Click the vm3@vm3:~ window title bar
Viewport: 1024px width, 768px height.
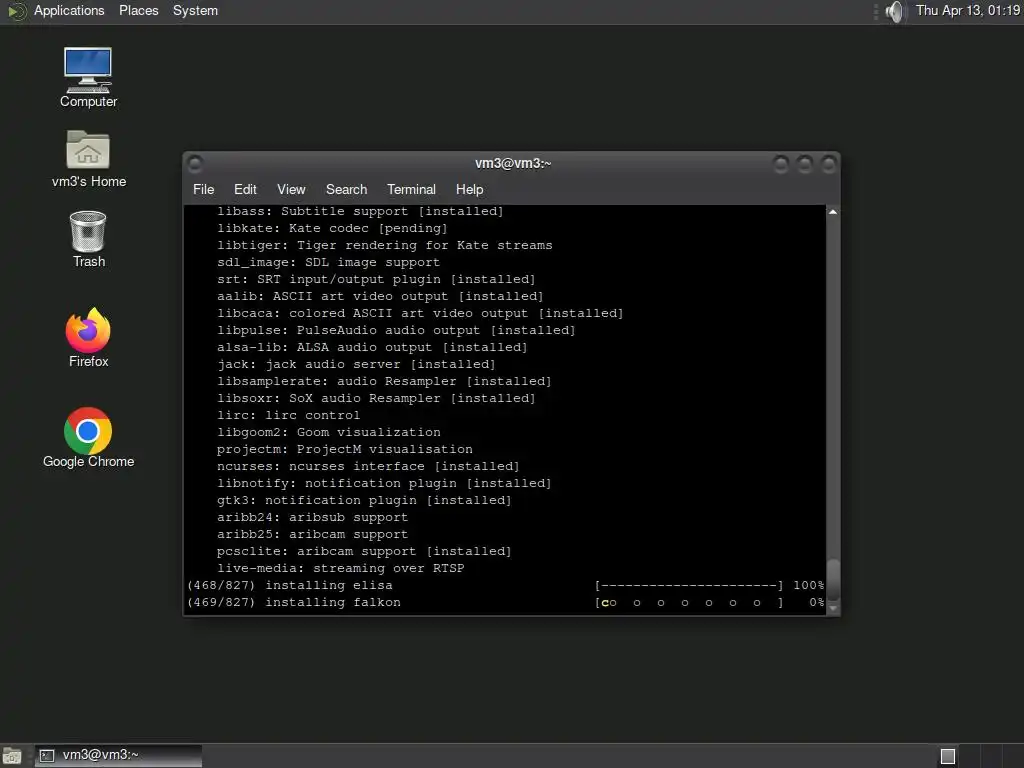coord(513,163)
